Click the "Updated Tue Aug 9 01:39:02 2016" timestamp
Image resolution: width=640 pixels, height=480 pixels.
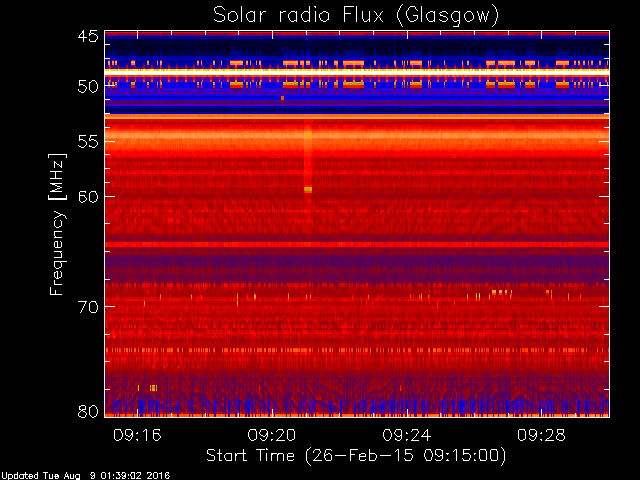tap(85, 476)
